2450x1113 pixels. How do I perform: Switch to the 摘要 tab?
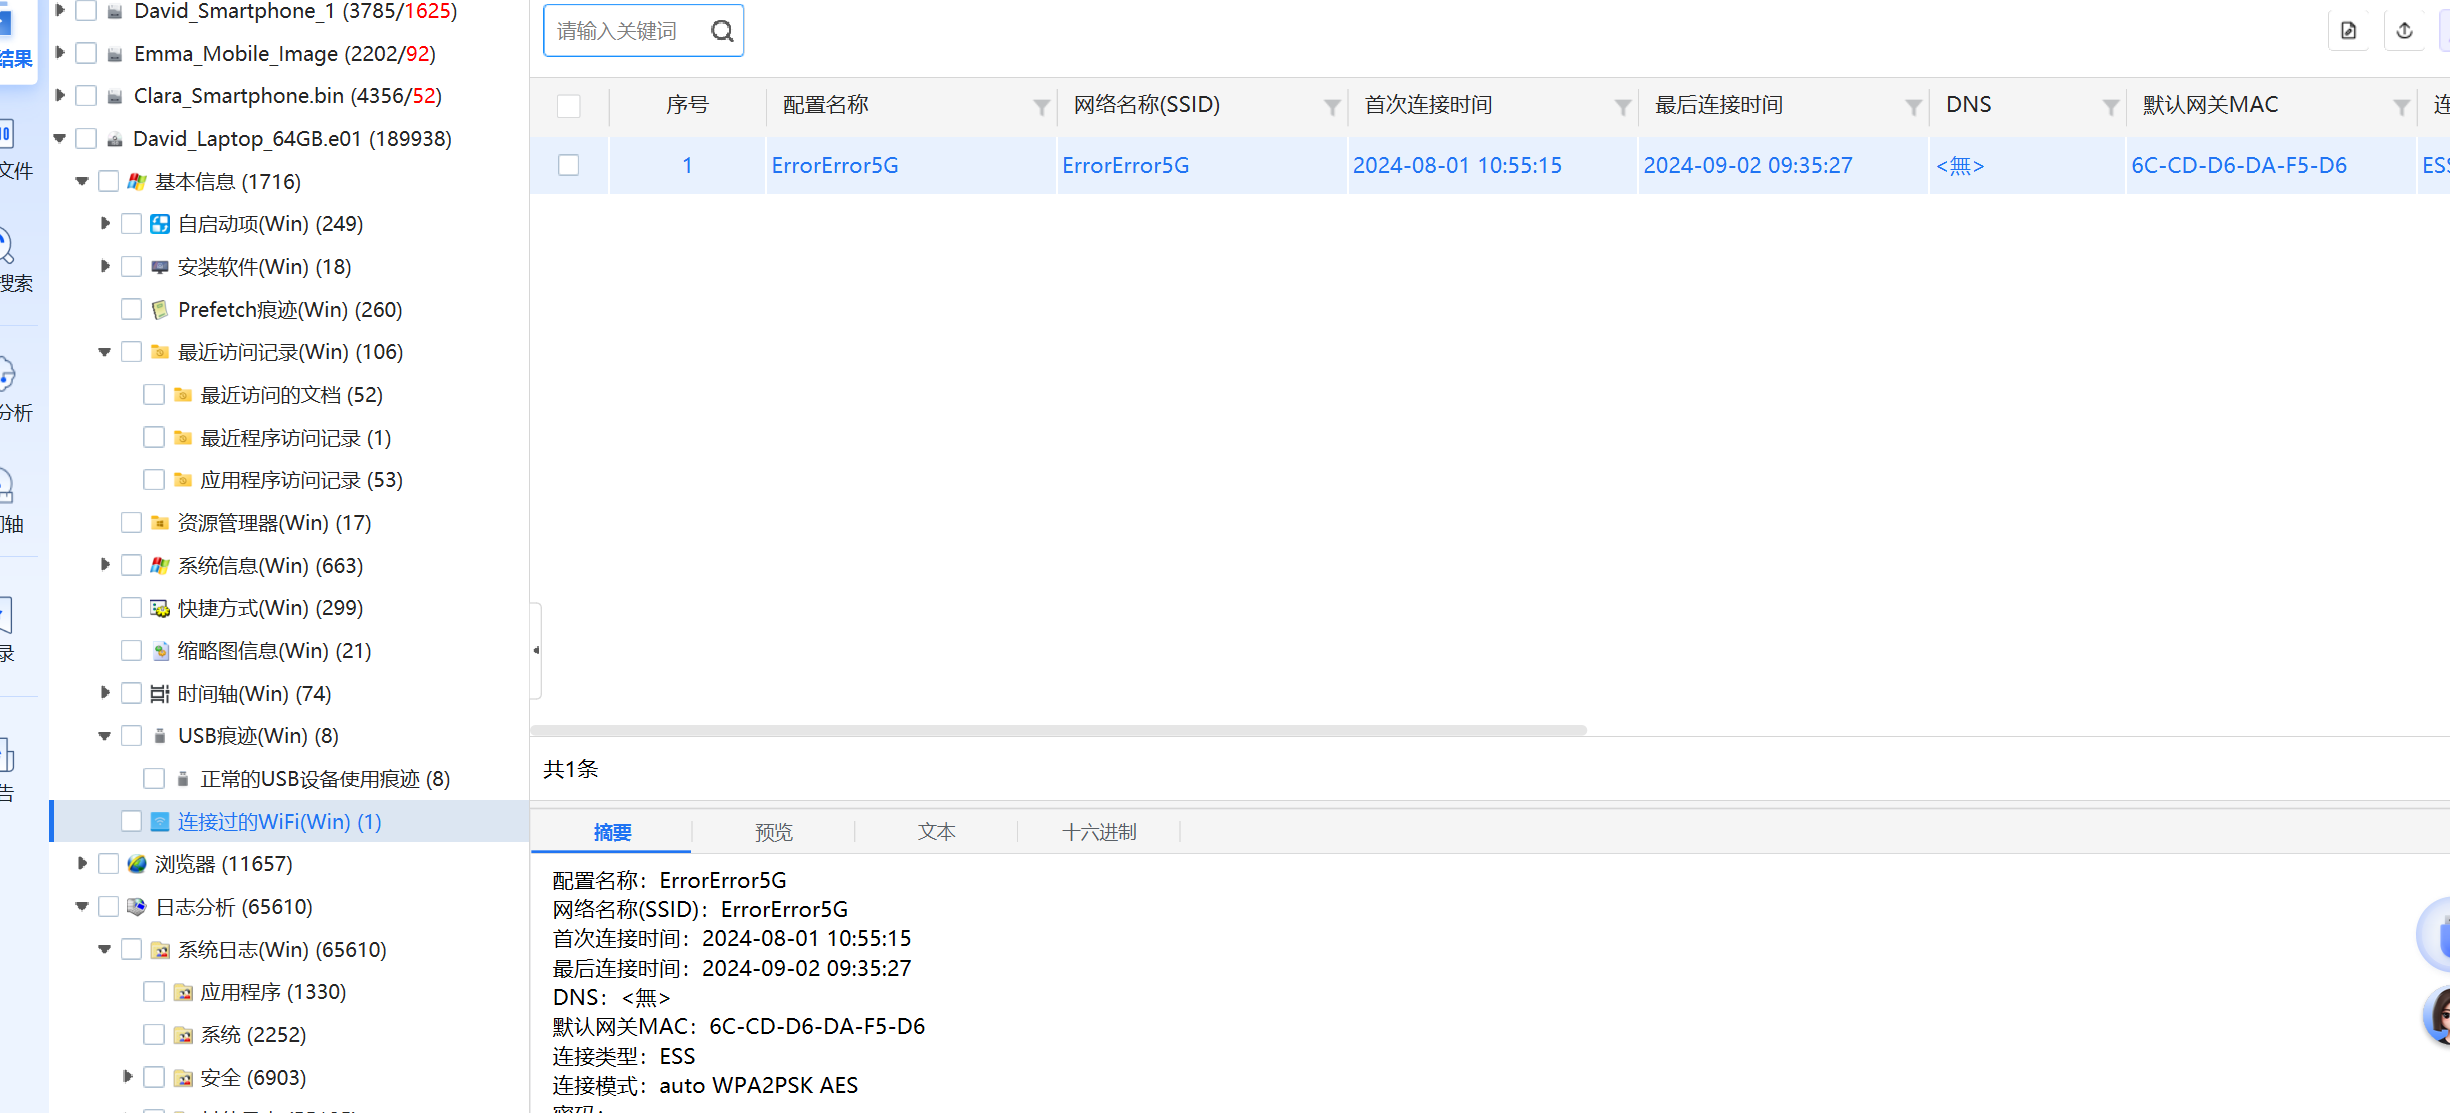[x=612, y=832]
